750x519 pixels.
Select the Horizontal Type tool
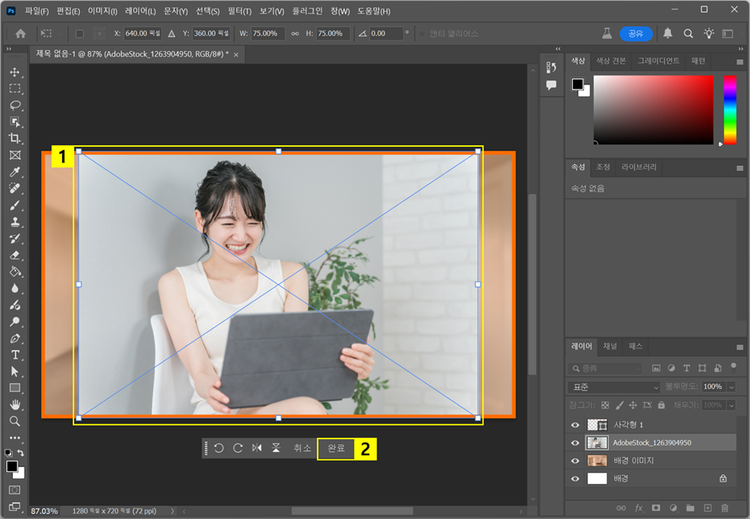point(15,355)
